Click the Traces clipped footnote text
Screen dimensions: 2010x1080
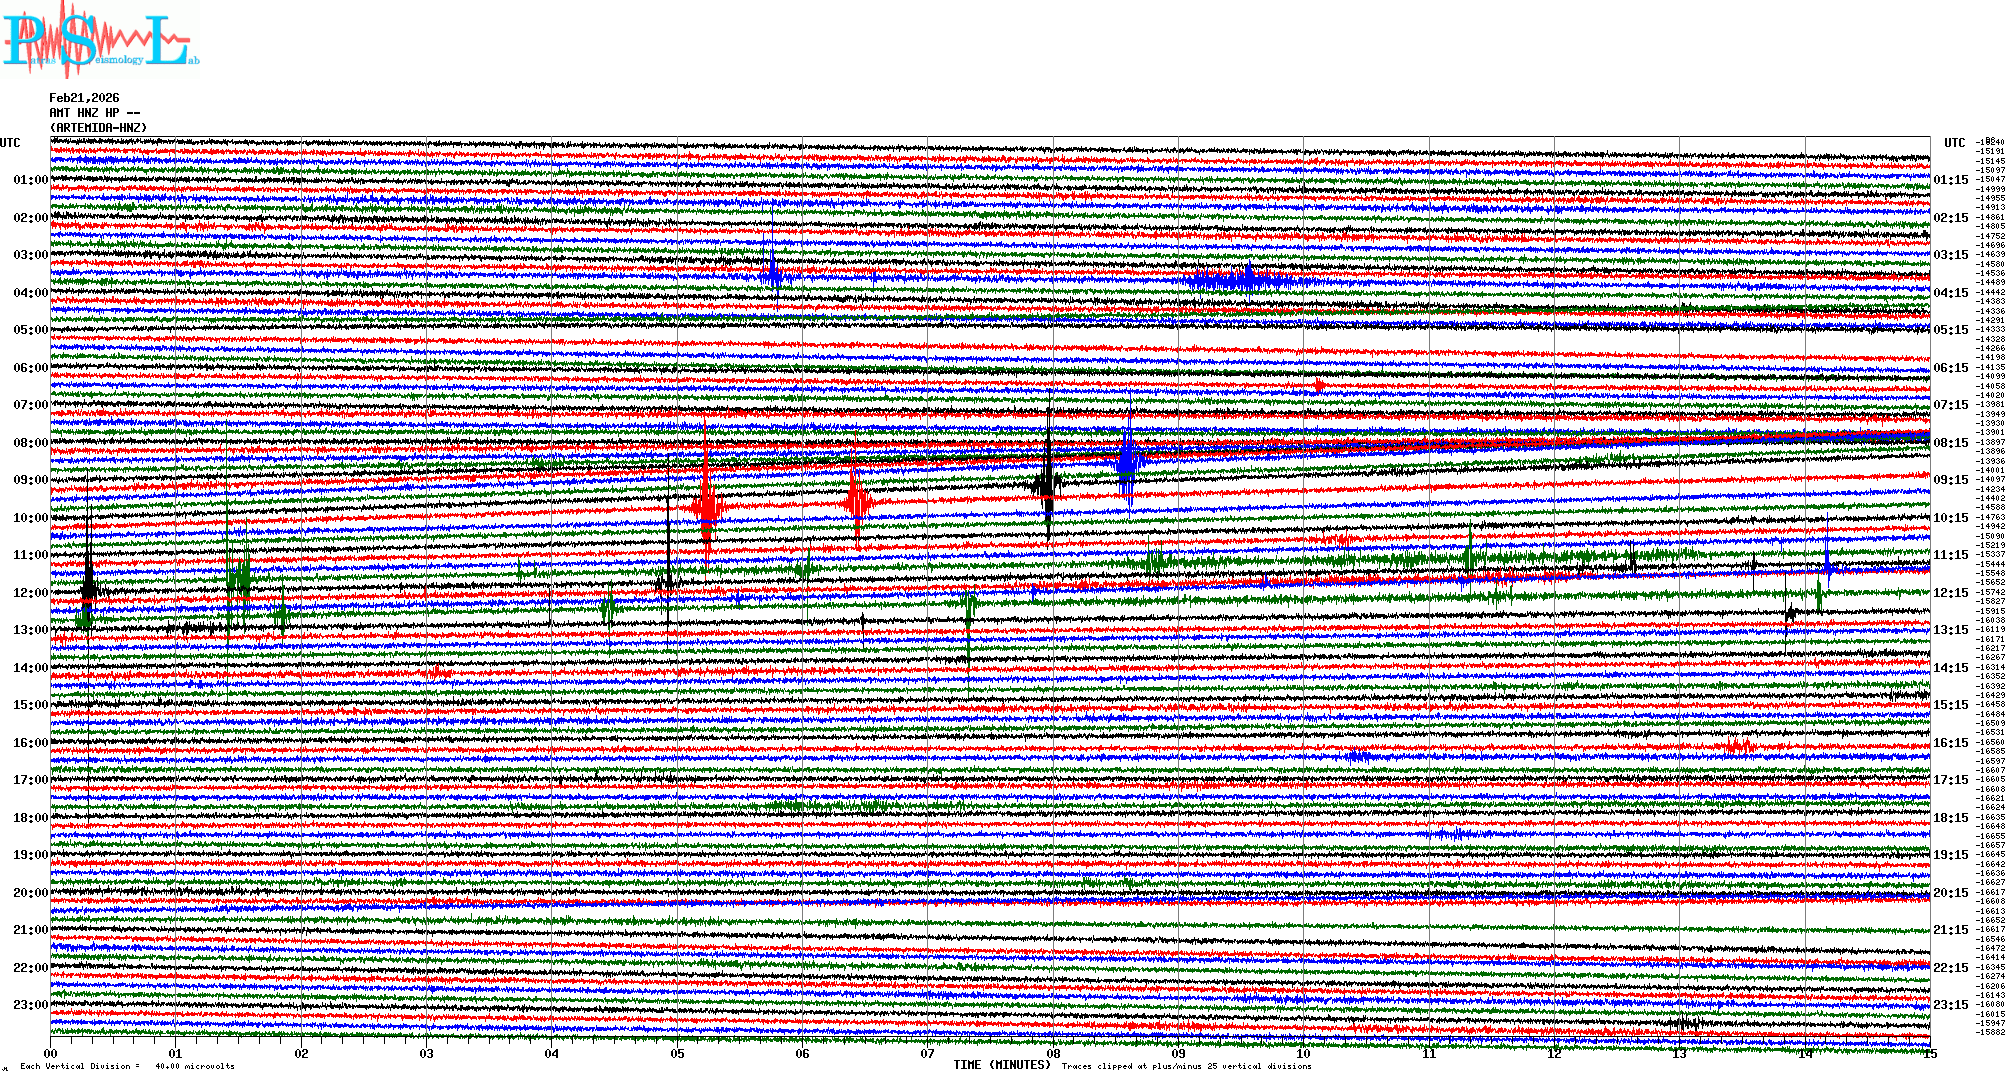(x=1186, y=1066)
